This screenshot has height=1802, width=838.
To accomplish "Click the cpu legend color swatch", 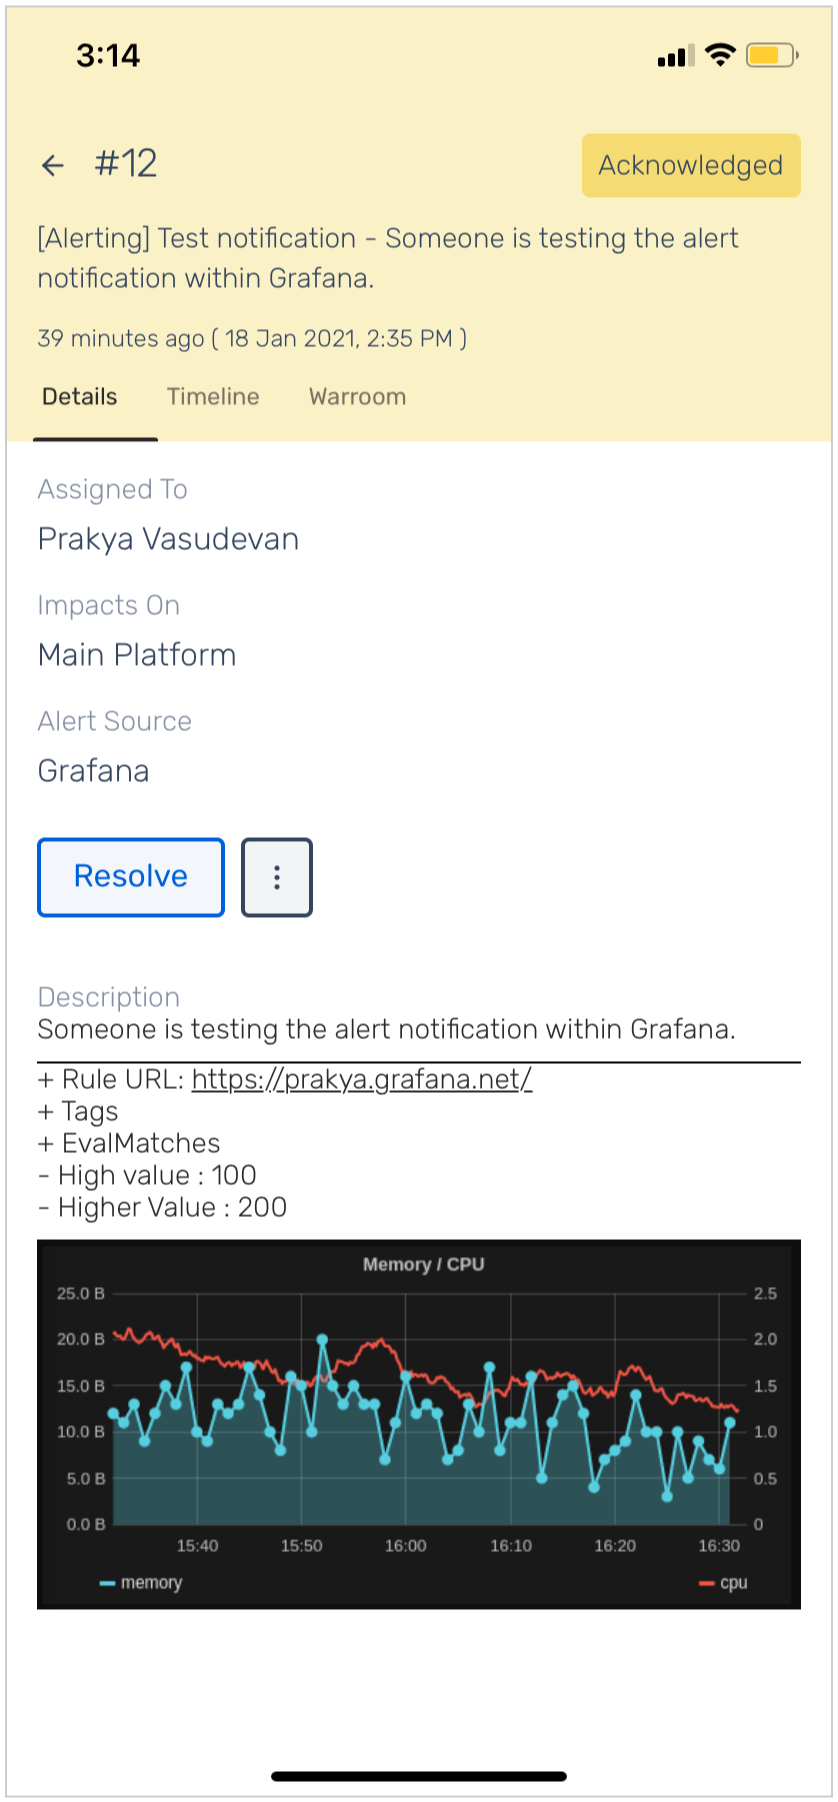I will 706,1583.
